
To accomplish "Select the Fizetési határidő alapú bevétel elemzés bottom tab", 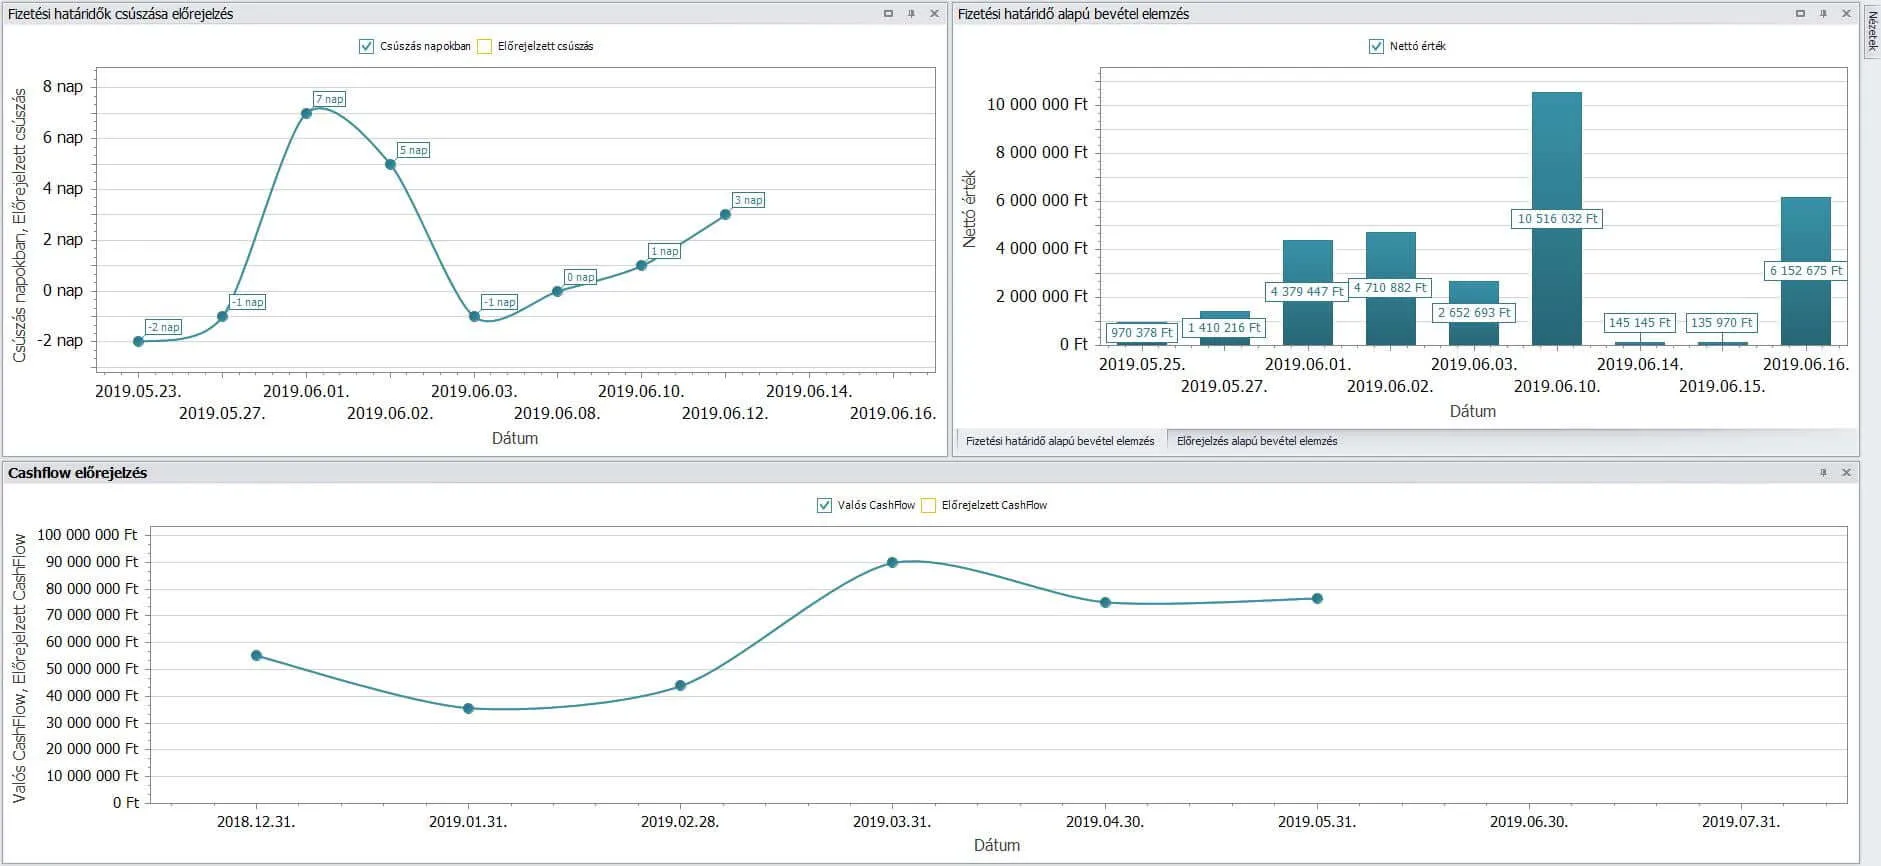I will [1059, 441].
